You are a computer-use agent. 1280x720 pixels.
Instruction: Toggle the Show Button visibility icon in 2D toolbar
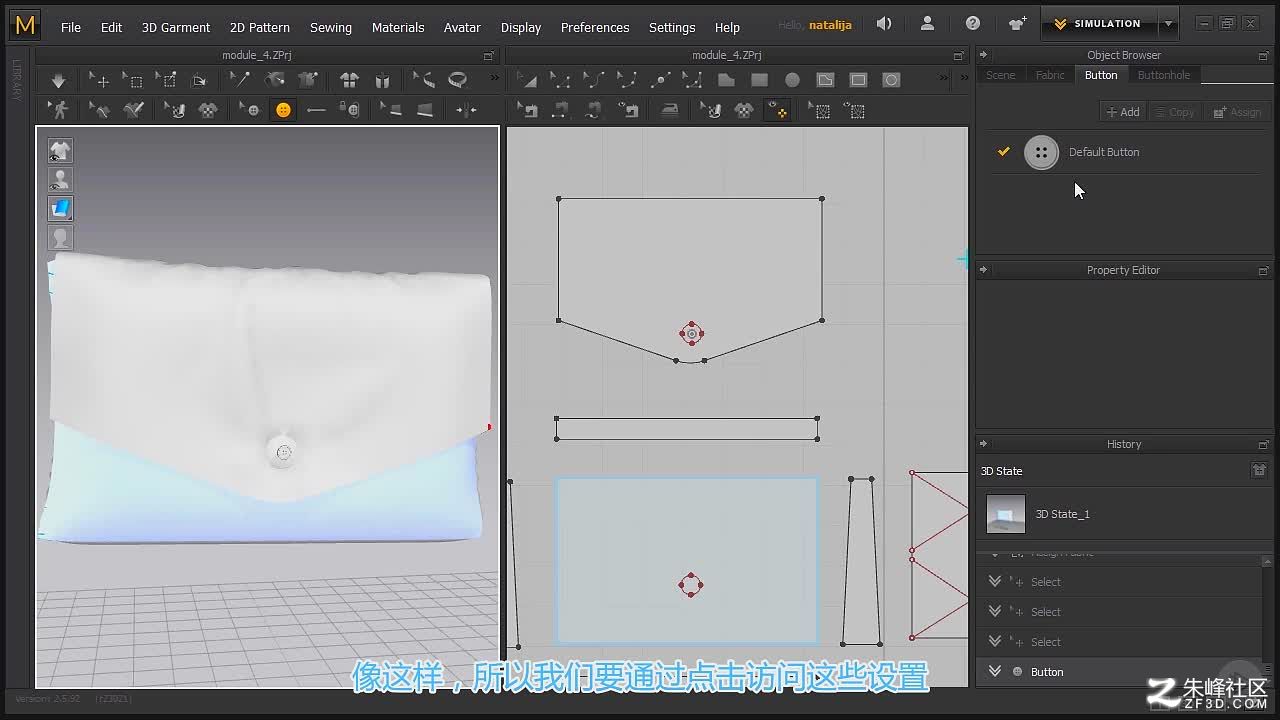(x=777, y=110)
